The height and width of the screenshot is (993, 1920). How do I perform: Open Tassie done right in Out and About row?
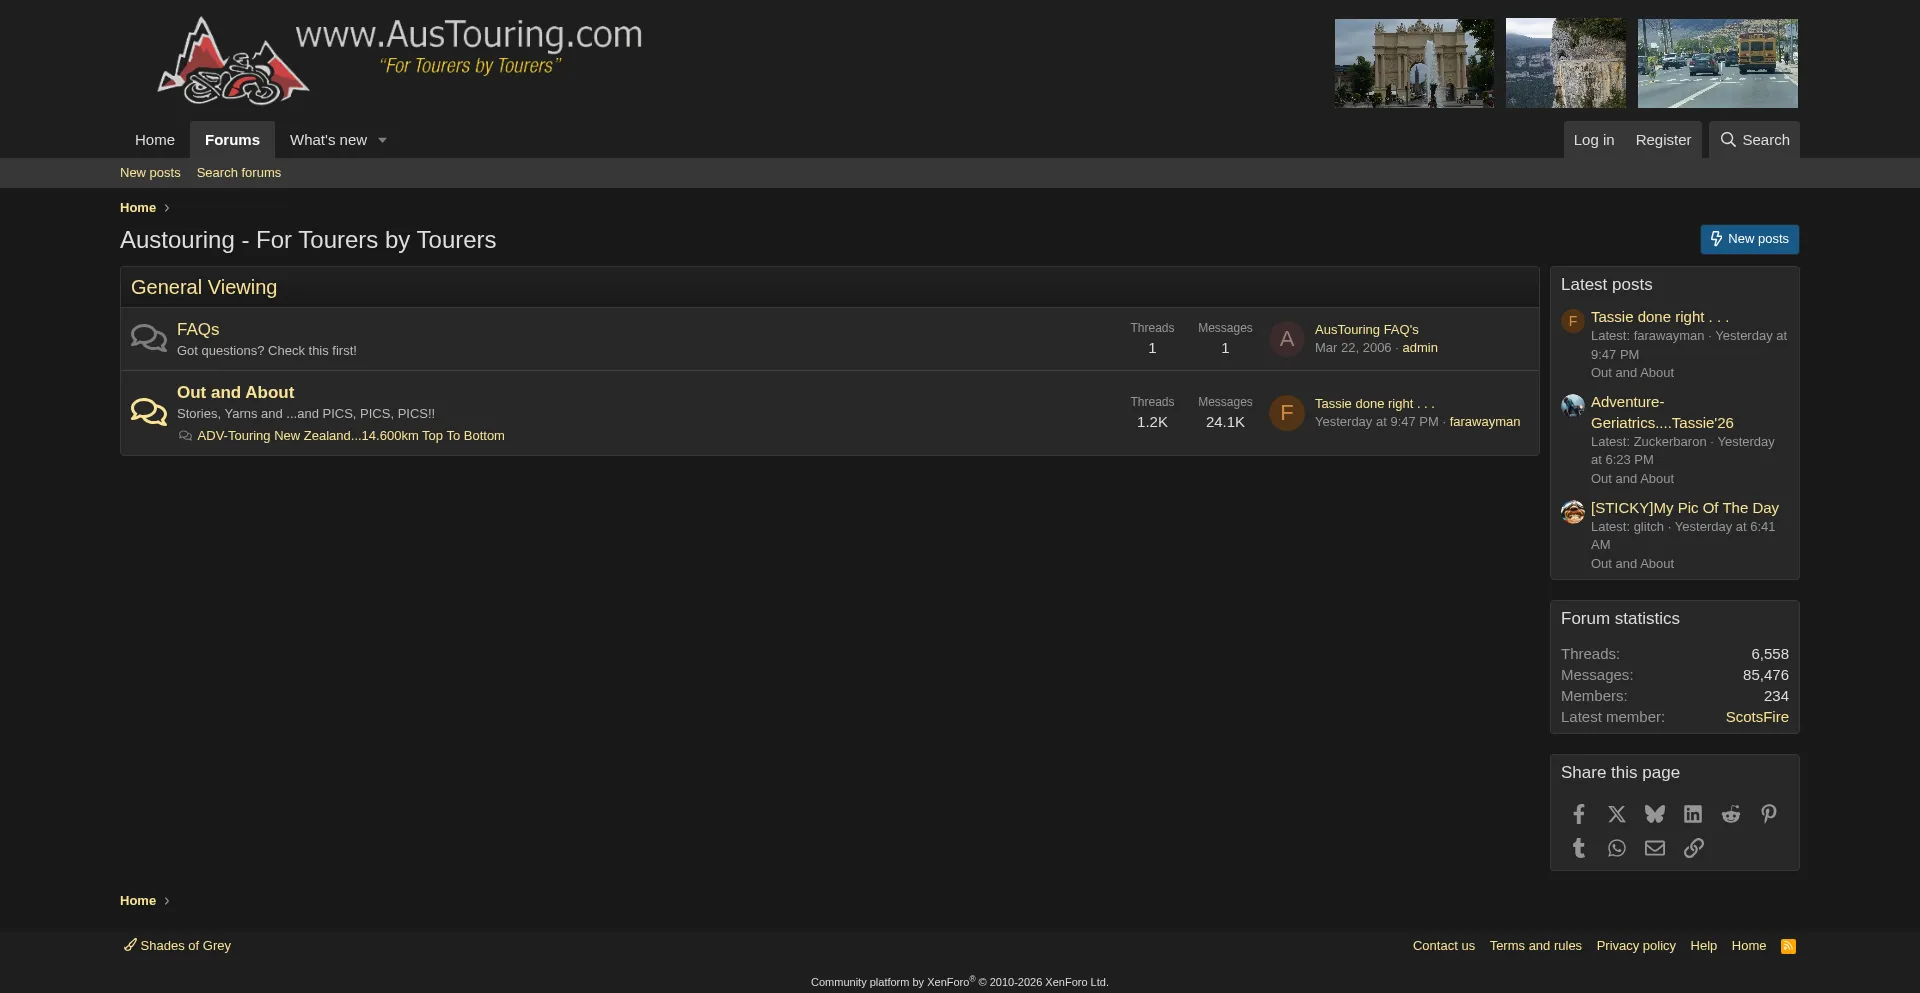1374,403
